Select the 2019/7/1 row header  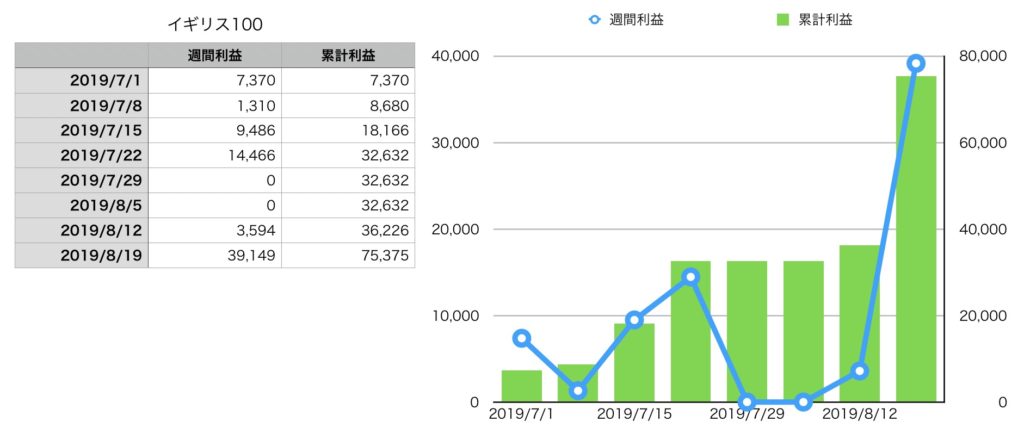click(82, 80)
